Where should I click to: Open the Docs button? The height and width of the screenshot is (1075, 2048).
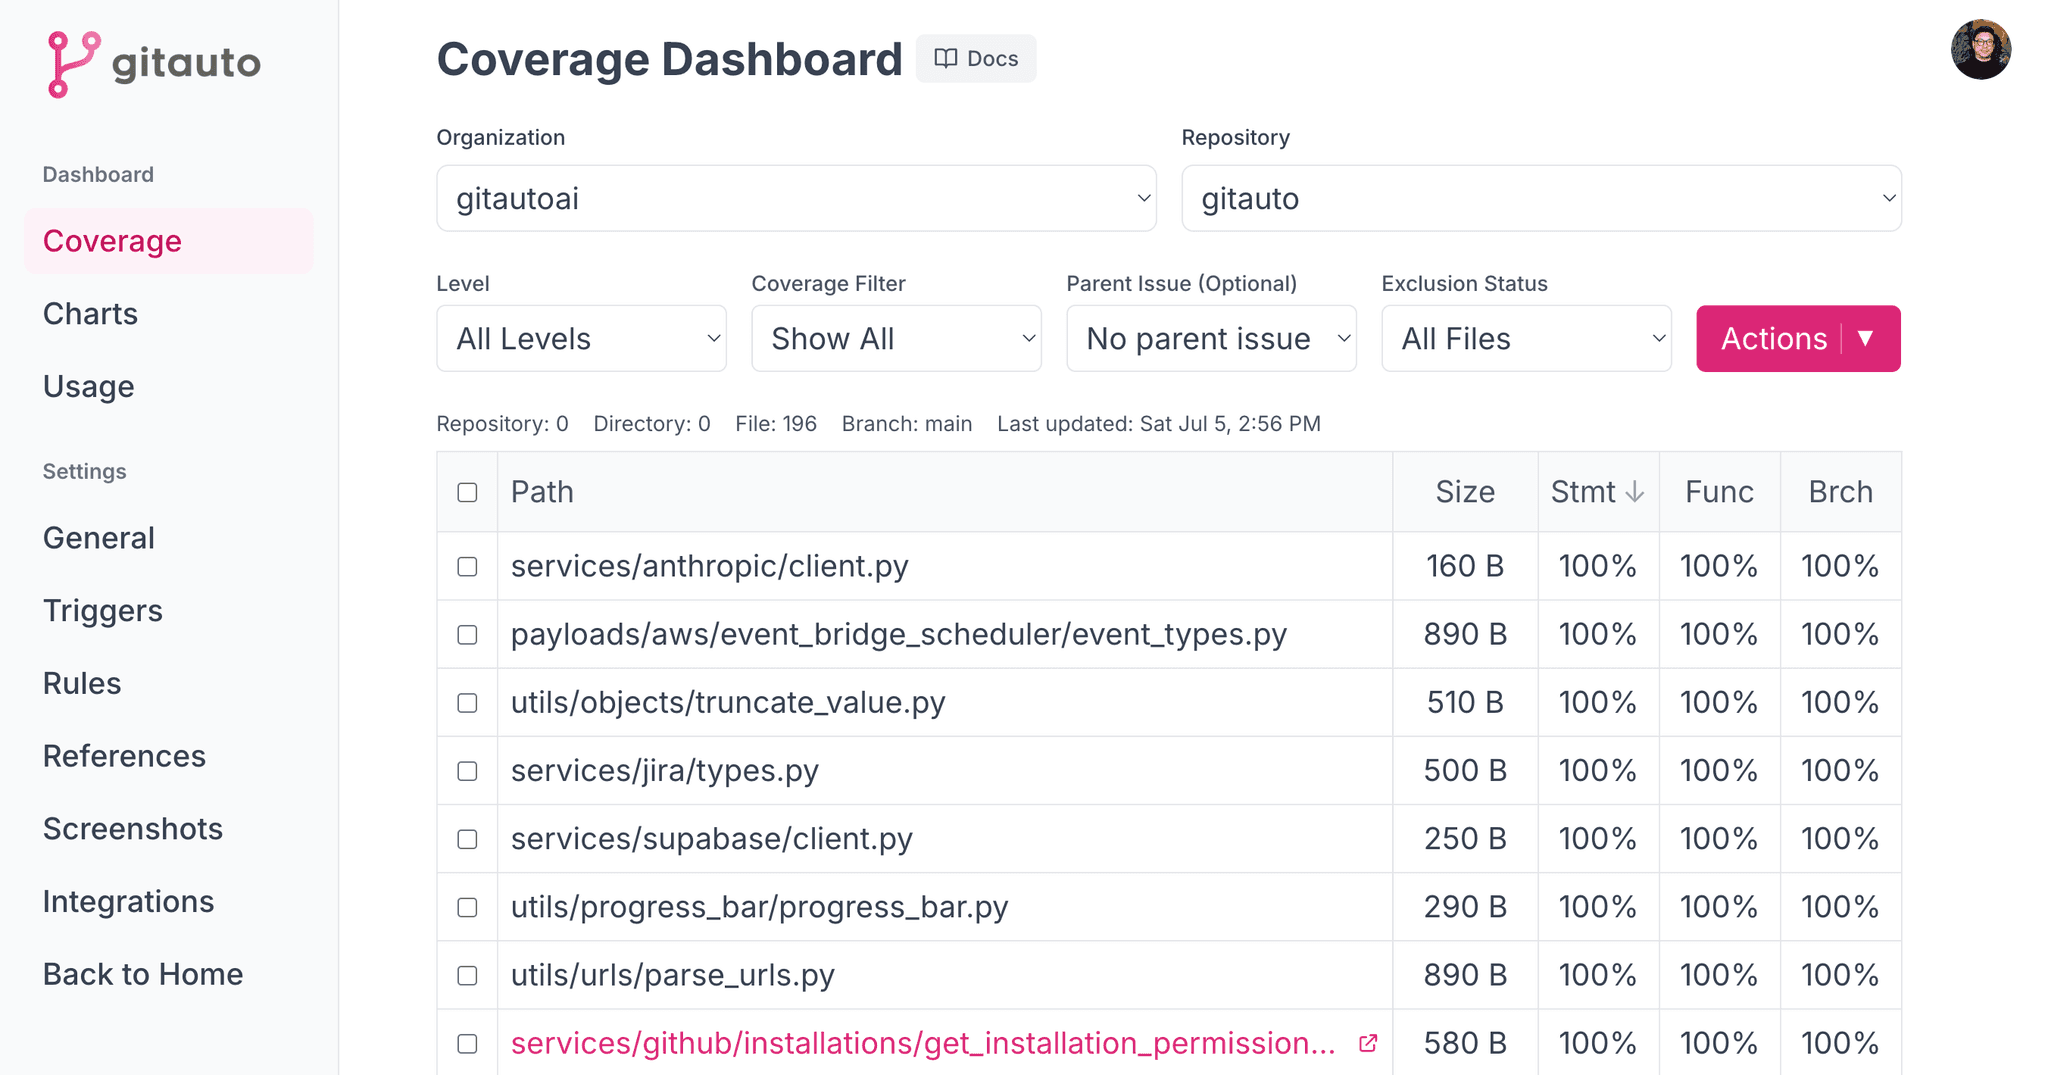(x=976, y=58)
